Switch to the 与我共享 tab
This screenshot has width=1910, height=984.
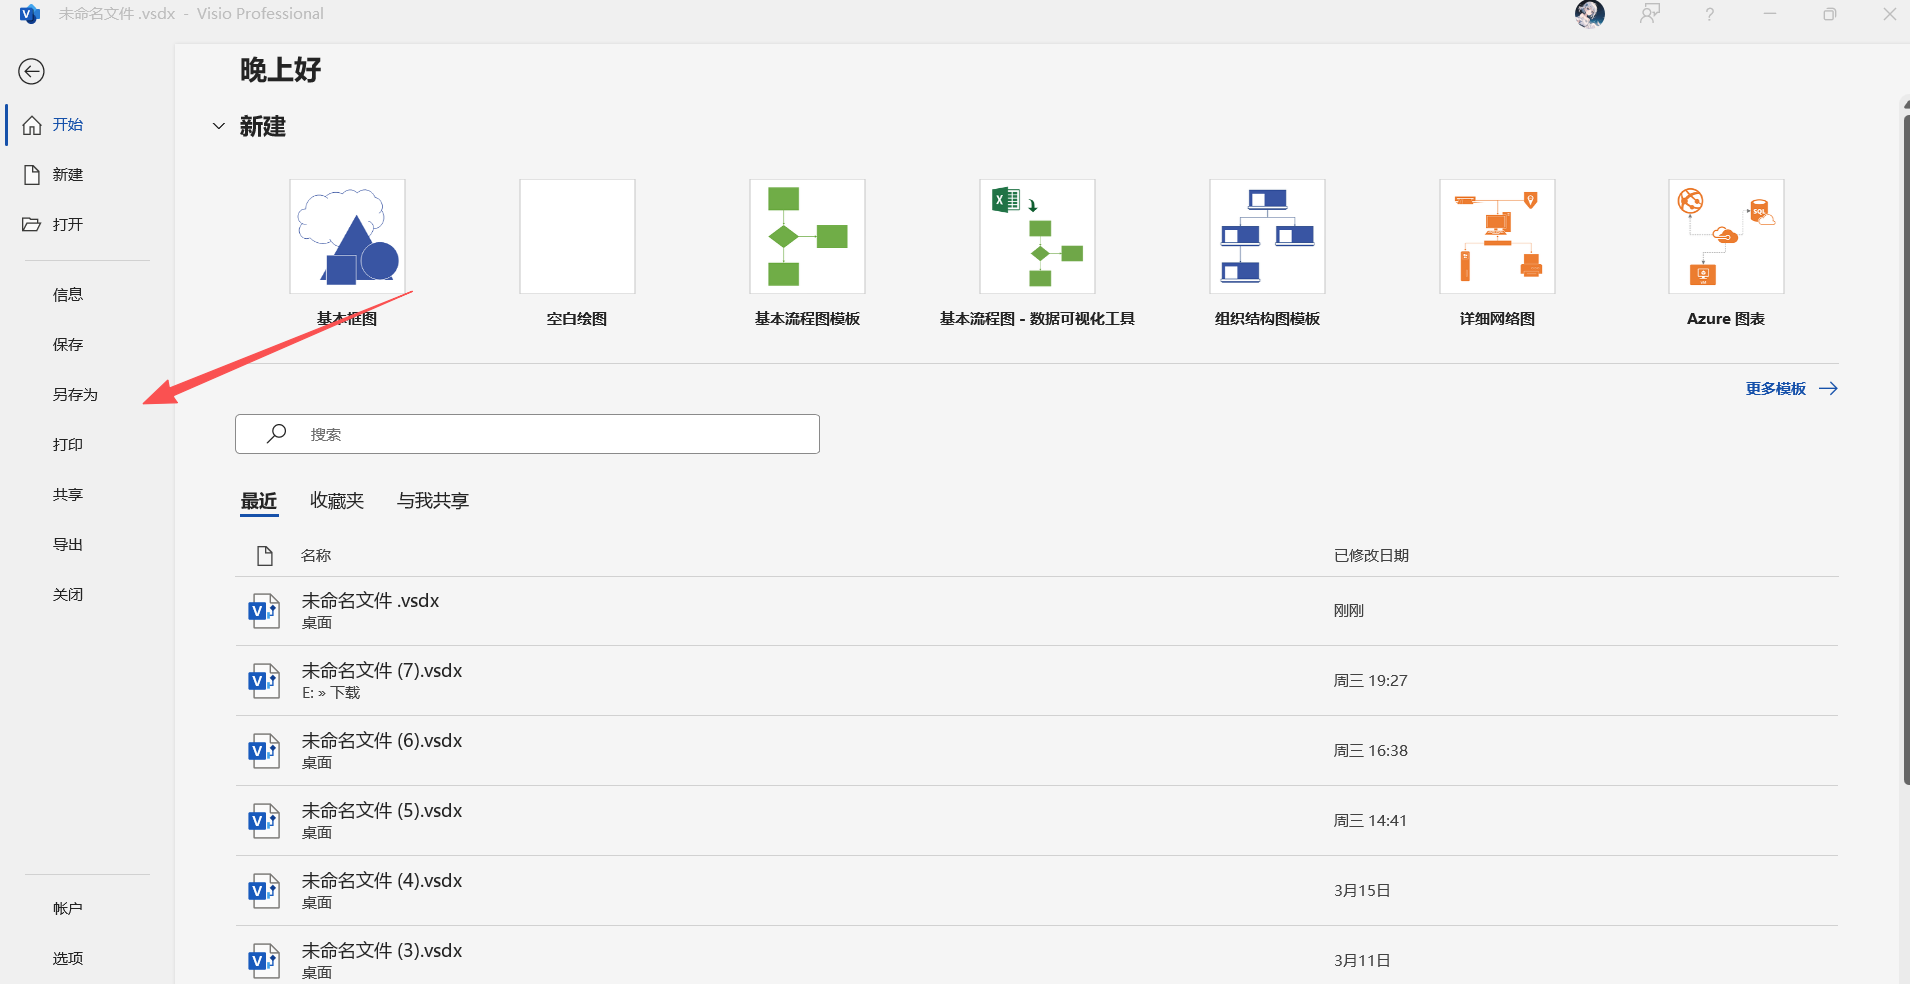[432, 501]
